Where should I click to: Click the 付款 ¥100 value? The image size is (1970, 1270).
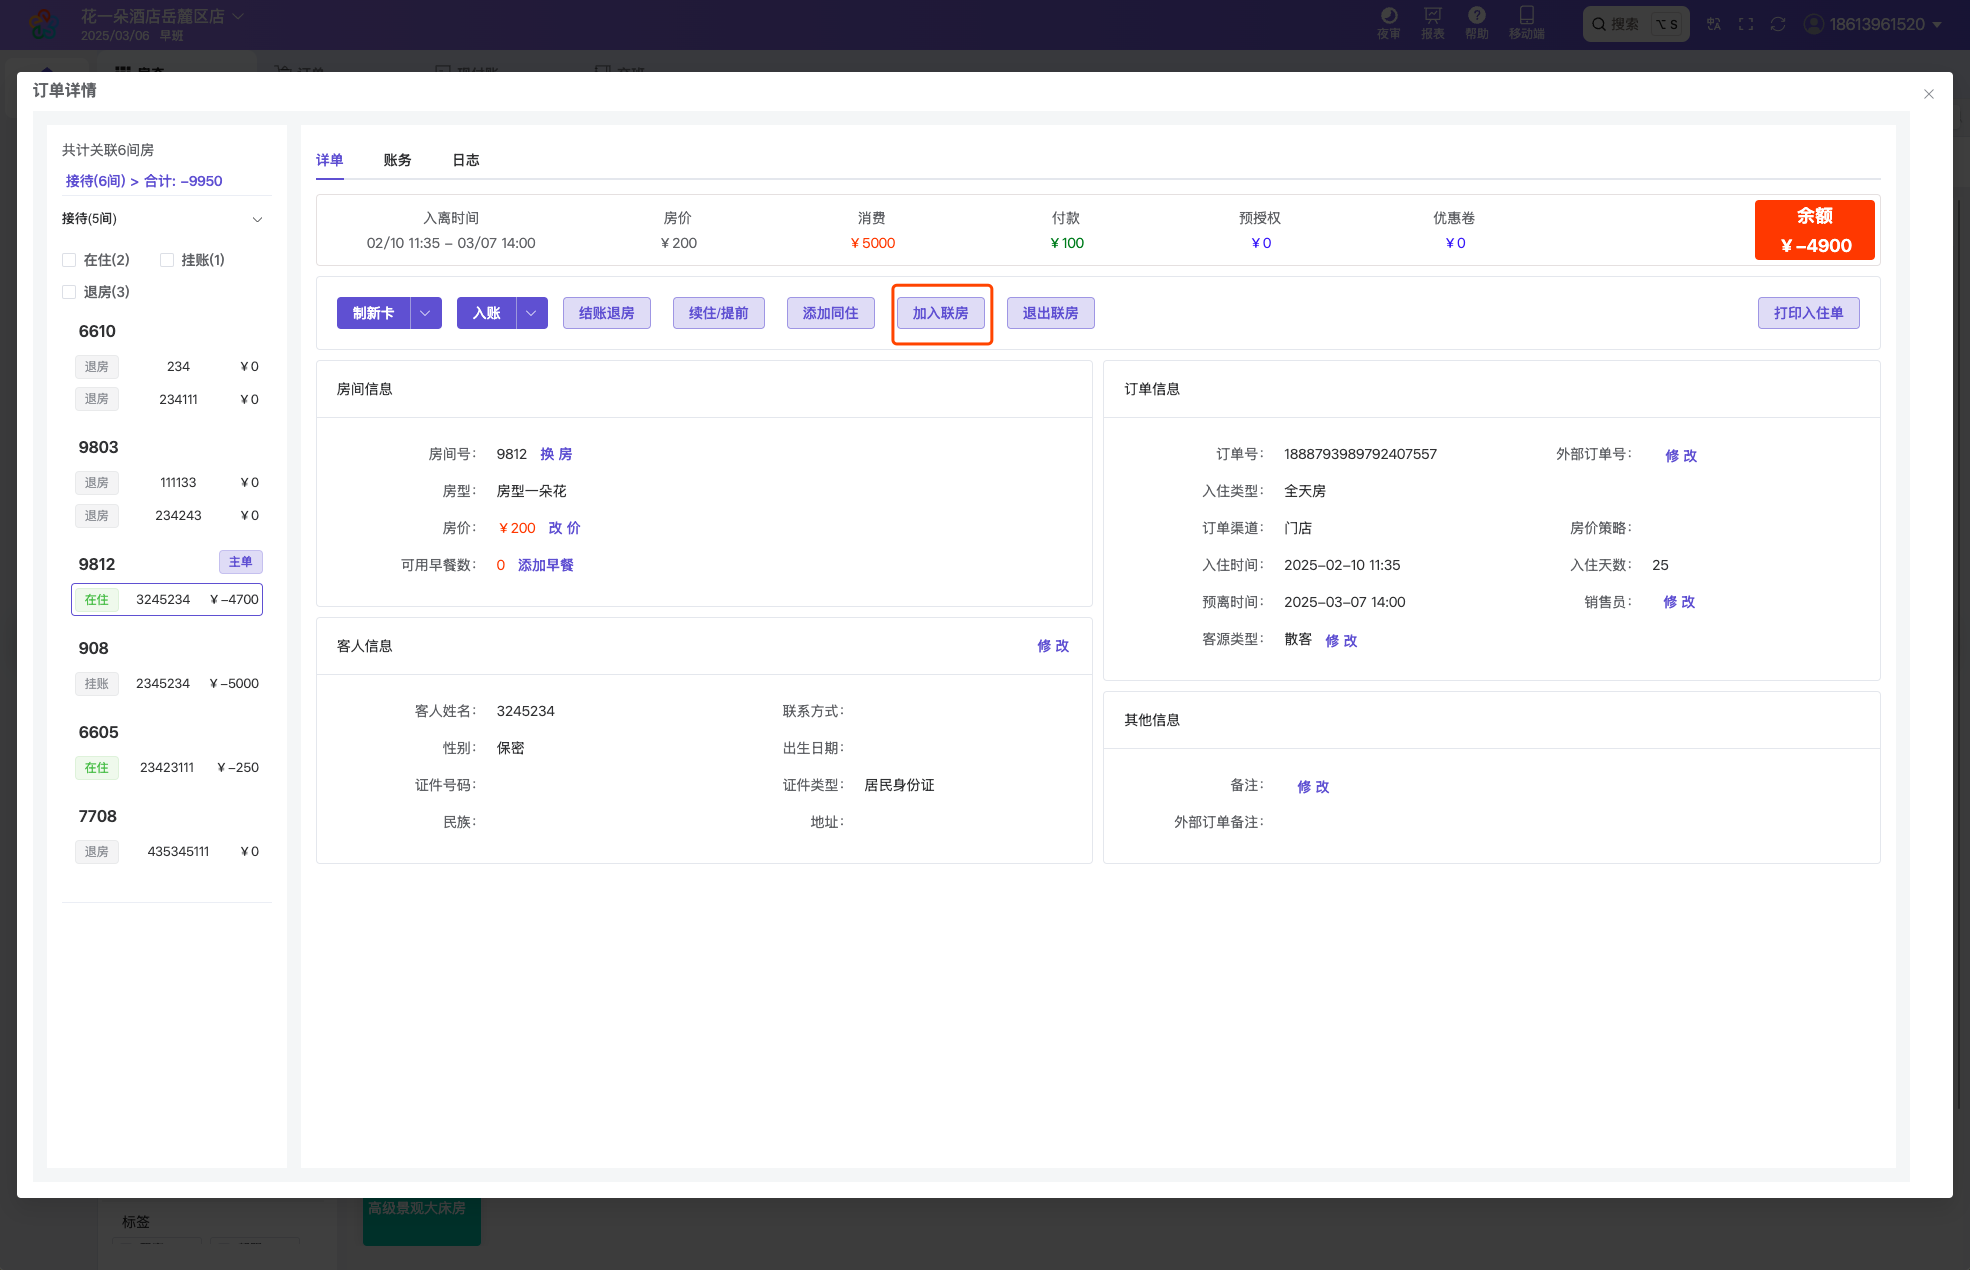tap(1067, 243)
